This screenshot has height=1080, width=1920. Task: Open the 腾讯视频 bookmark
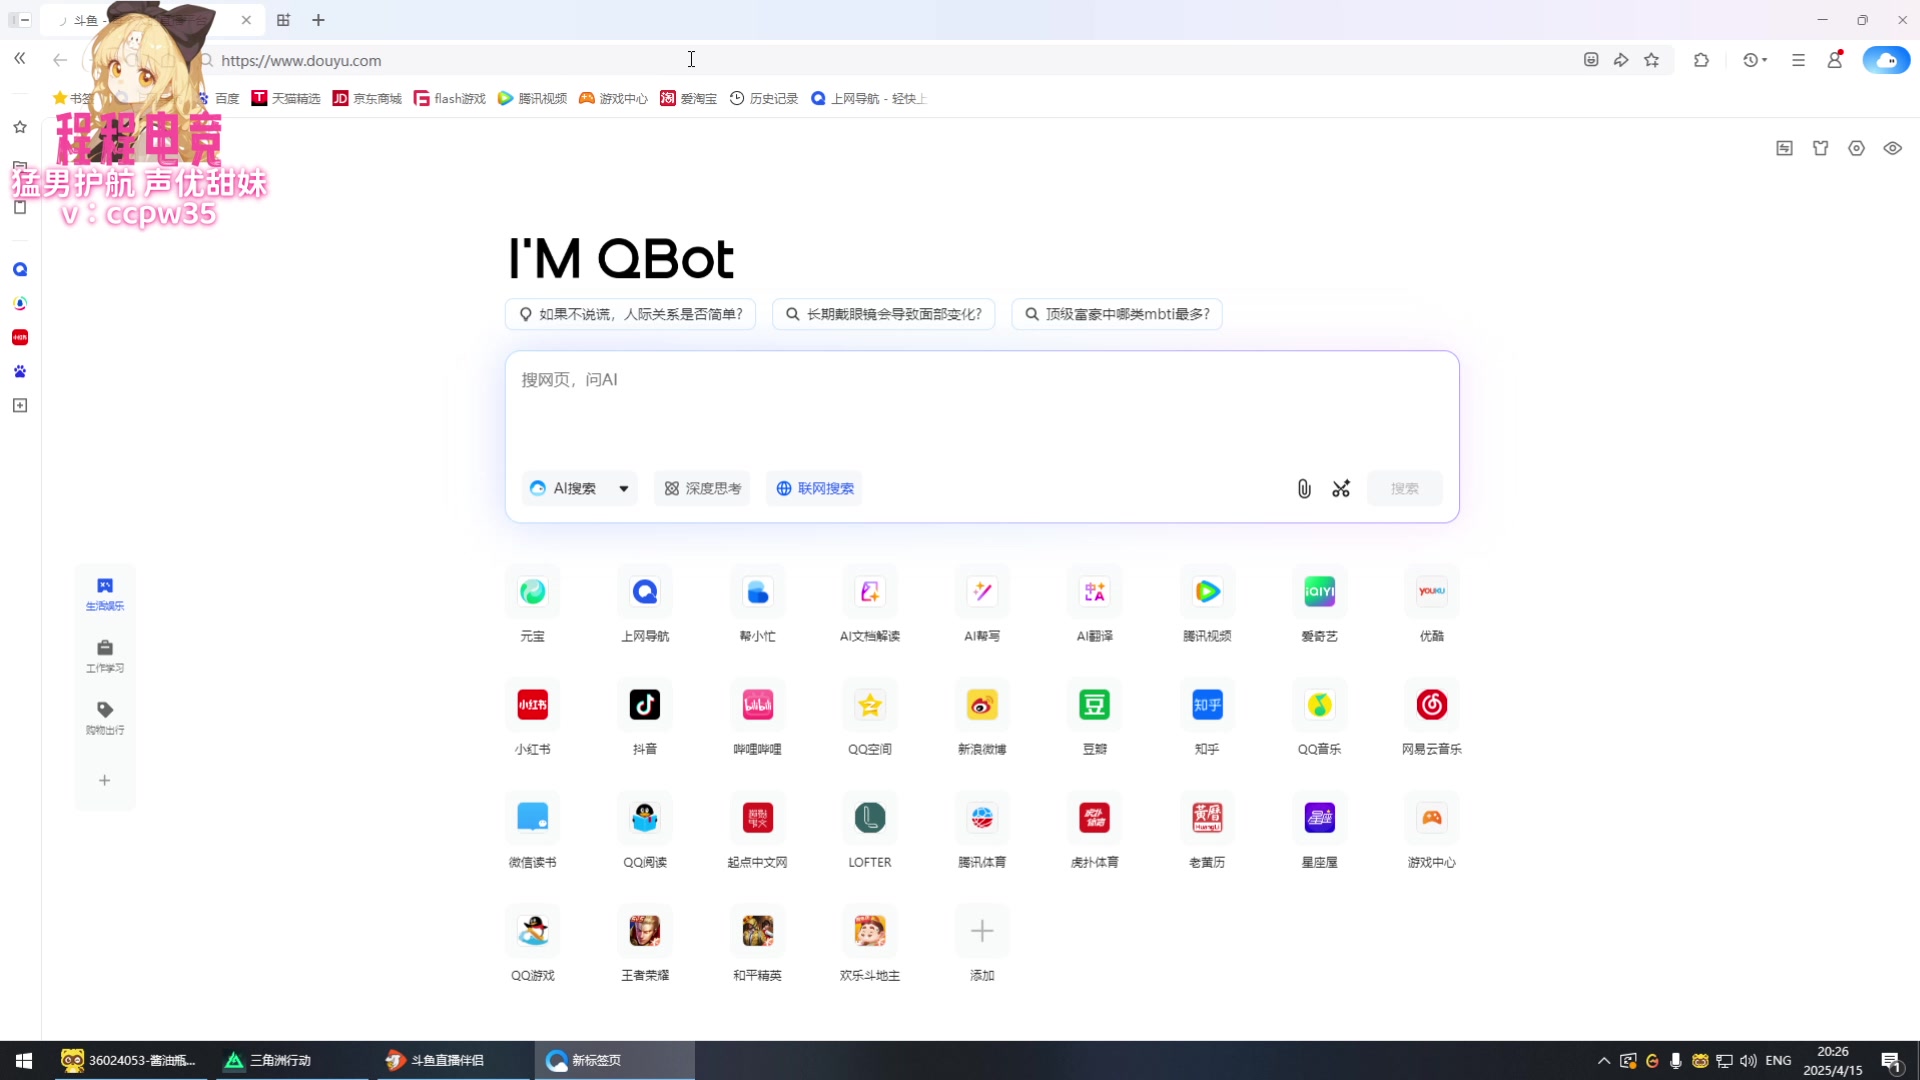tap(532, 98)
